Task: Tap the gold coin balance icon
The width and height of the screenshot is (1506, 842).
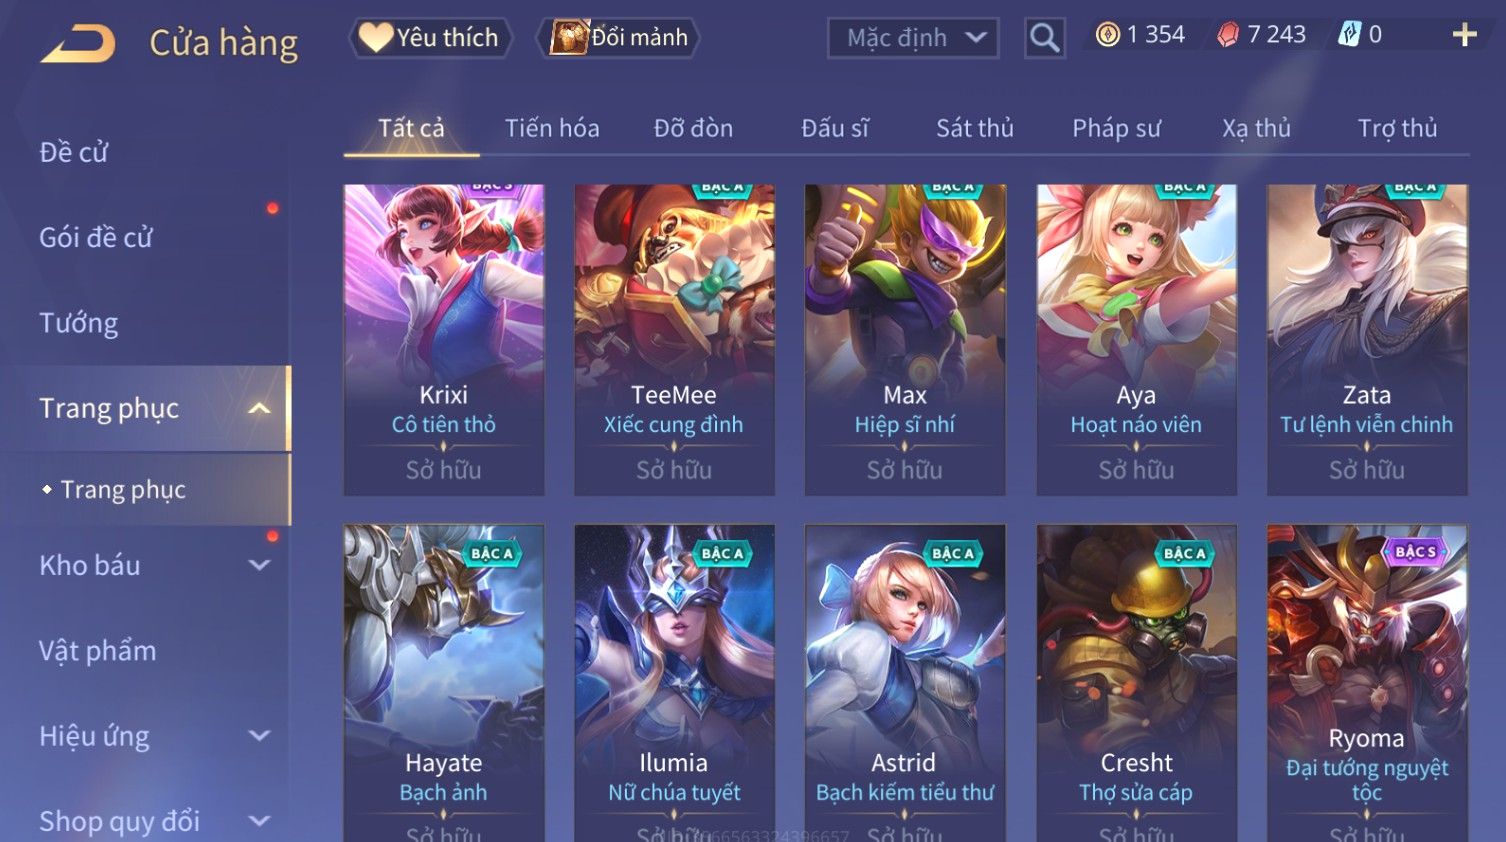Action: pos(1107,35)
